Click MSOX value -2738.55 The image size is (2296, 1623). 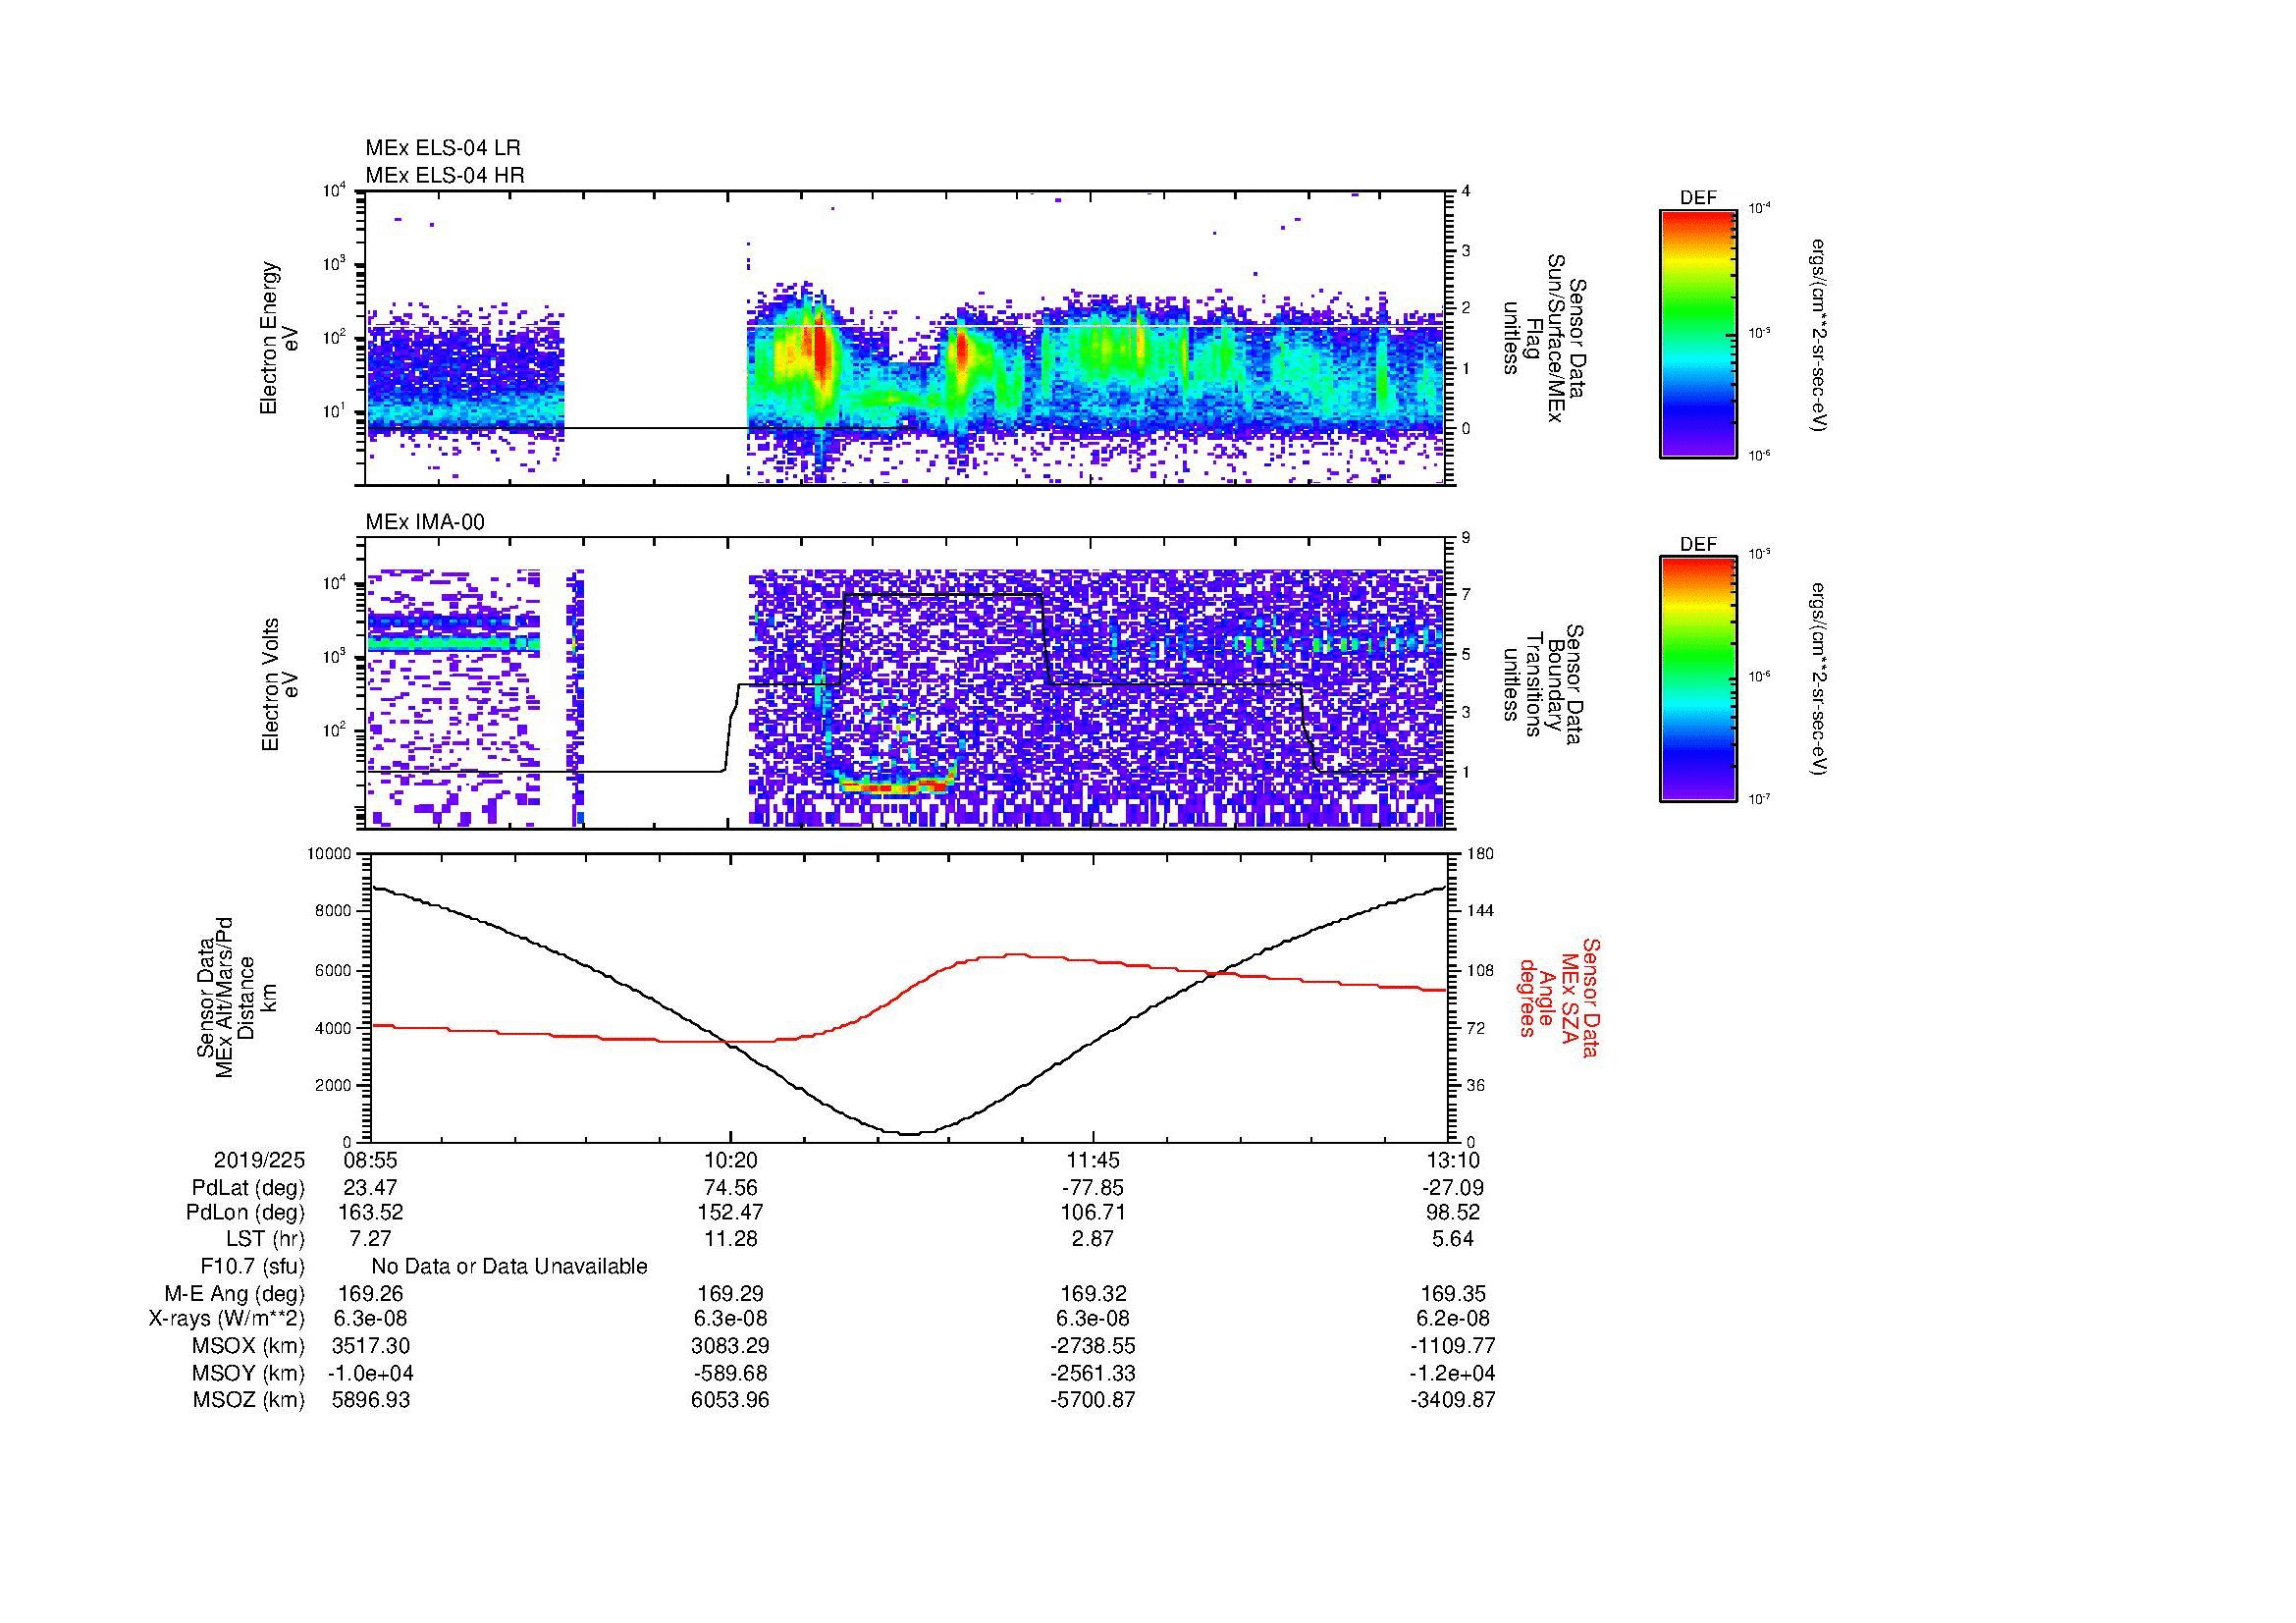coord(1093,1346)
